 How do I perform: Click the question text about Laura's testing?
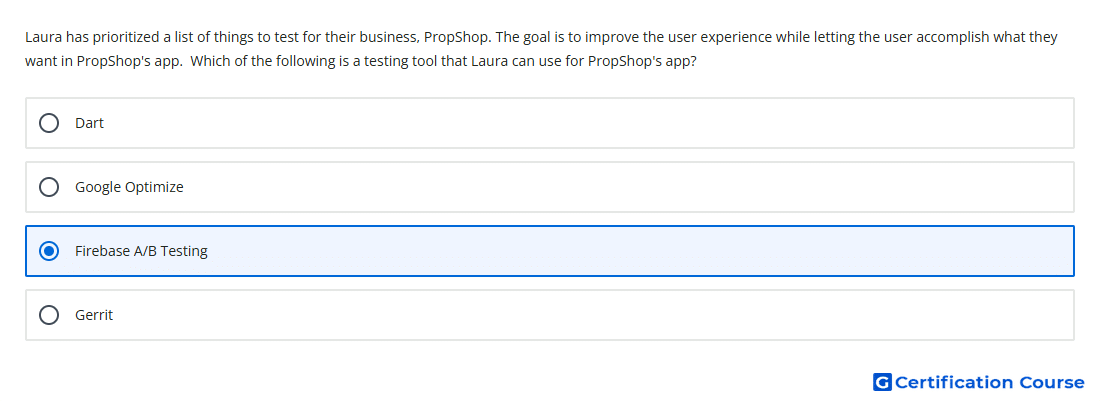click(x=541, y=48)
